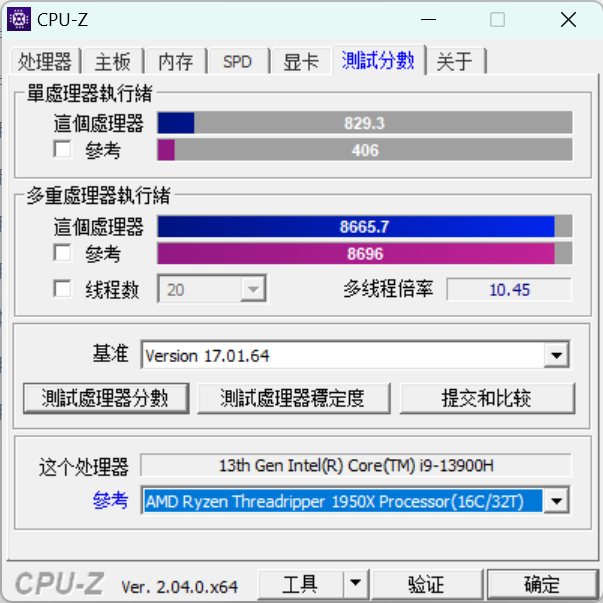Click the 验证 button
This screenshot has height=603, width=603.
point(426,584)
